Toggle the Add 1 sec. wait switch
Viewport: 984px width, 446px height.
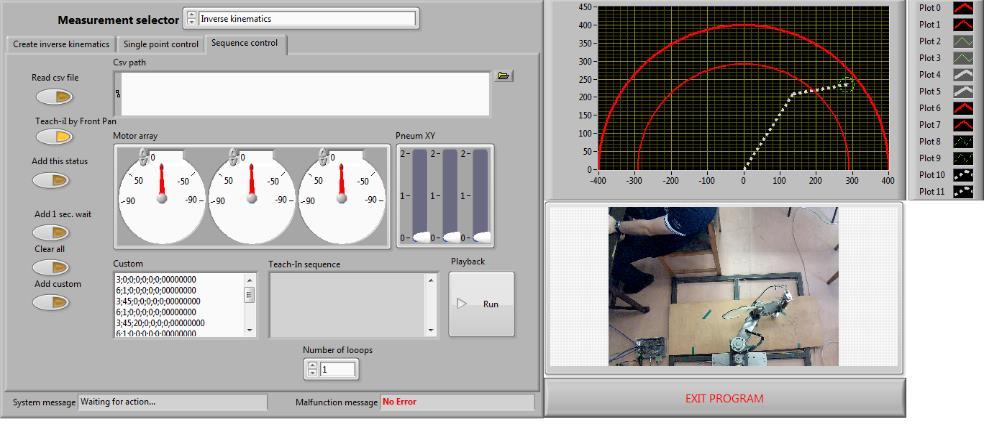(51, 233)
